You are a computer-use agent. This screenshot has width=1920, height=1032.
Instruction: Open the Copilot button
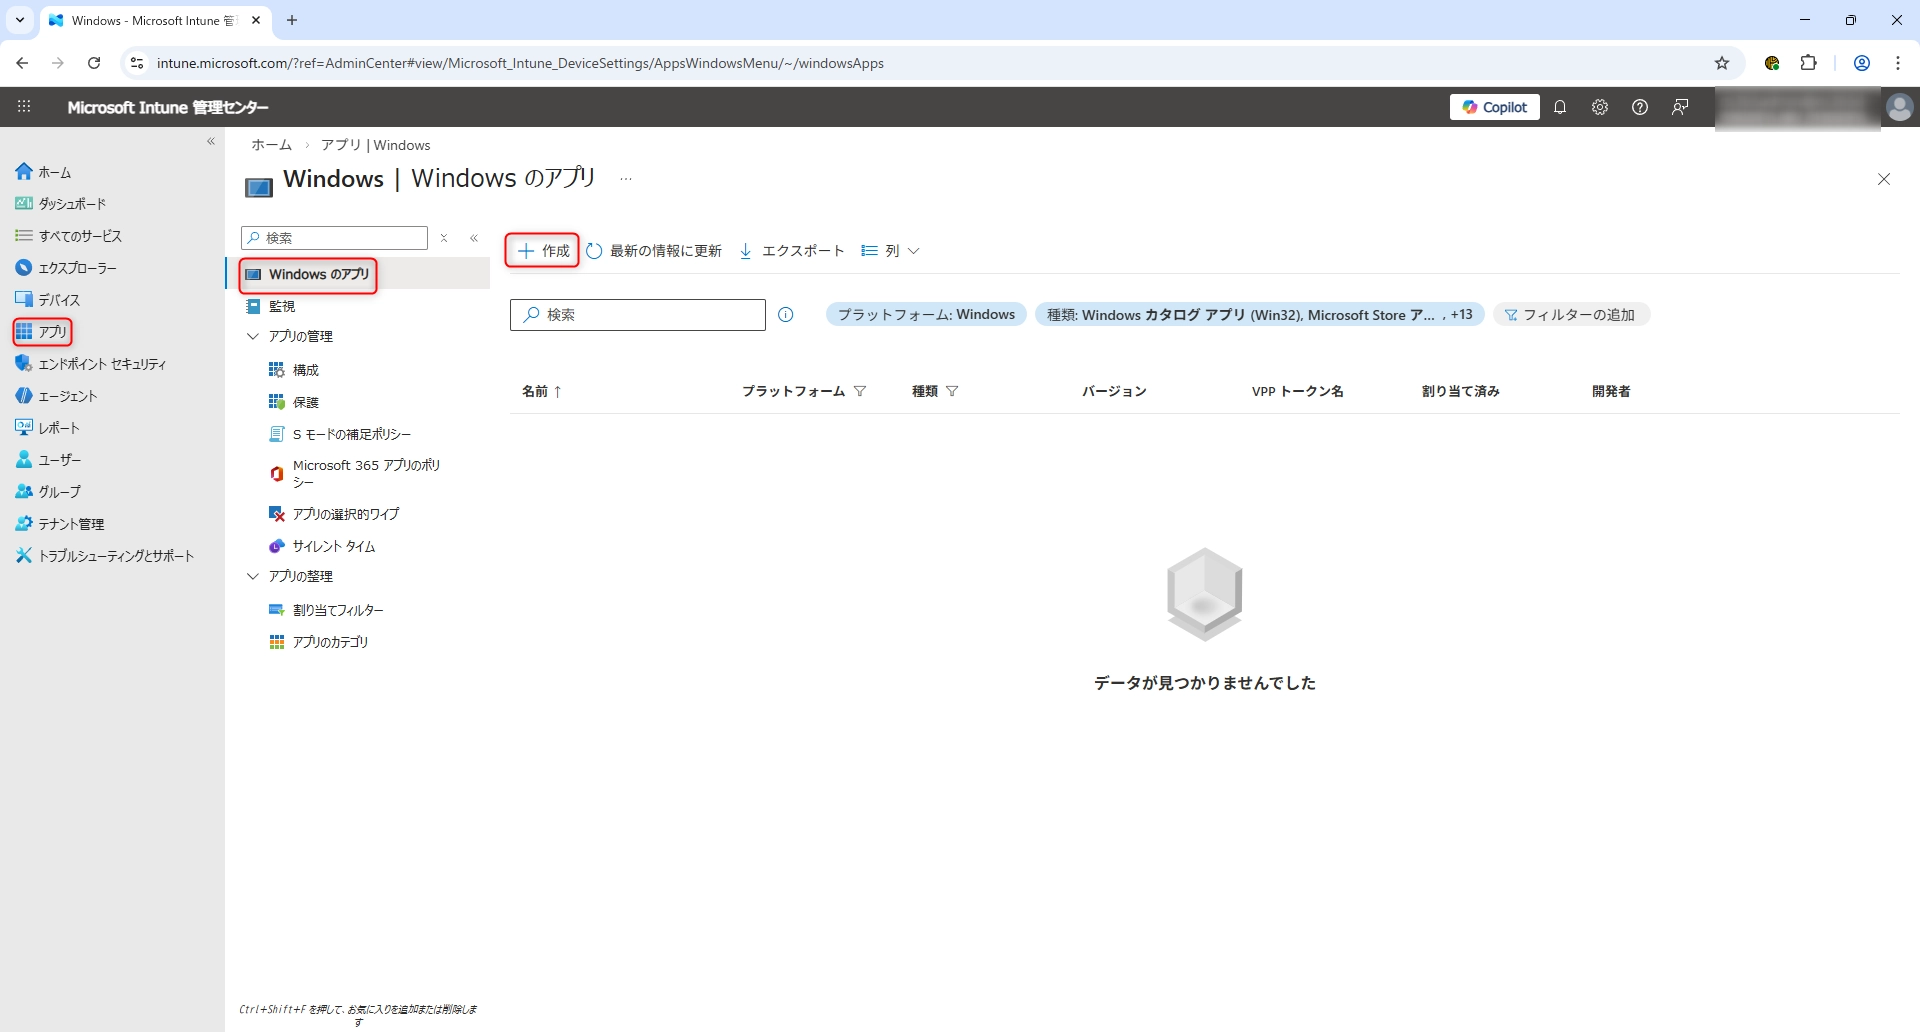pyautogui.click(x=1494, y=107)
